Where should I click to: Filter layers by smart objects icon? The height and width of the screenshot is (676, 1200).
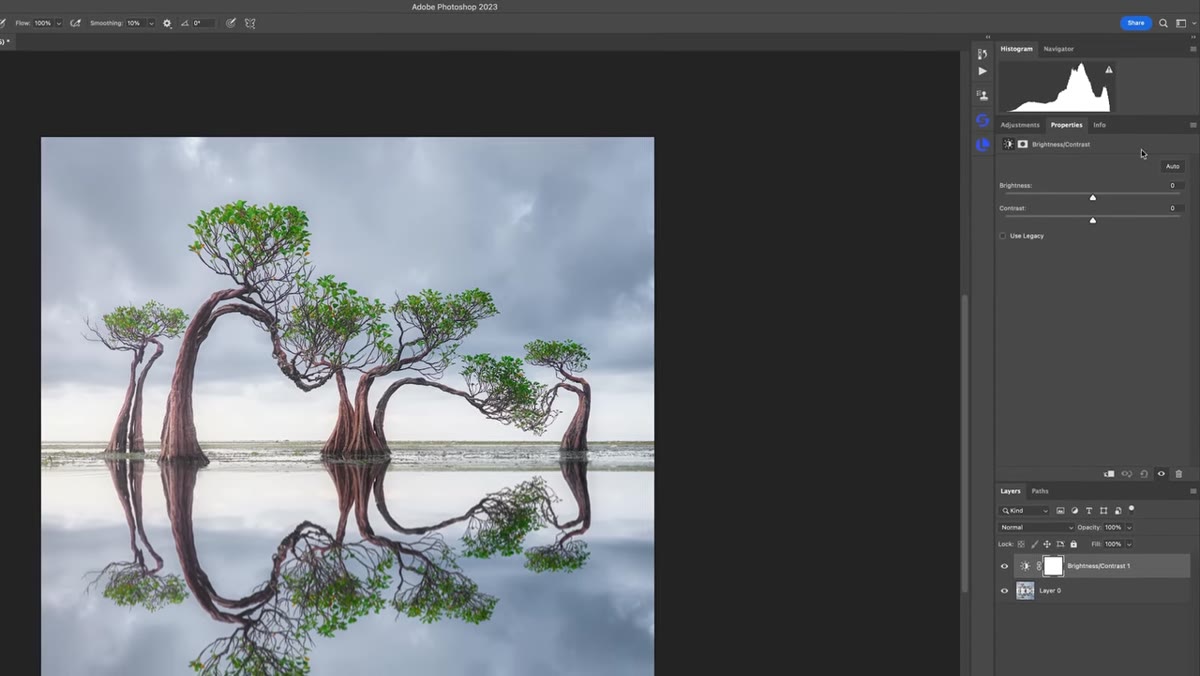coord(1117,510)
